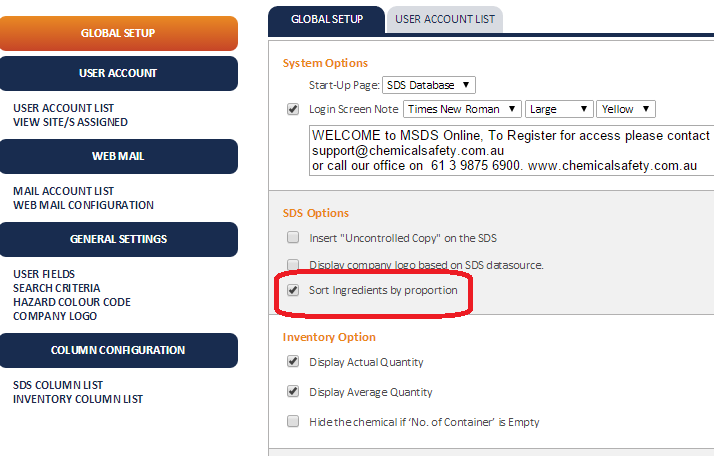The height and width of the screenshot is (456, 714).
Task: Check Hide the chemical if container empty
Action: (293, 421)
